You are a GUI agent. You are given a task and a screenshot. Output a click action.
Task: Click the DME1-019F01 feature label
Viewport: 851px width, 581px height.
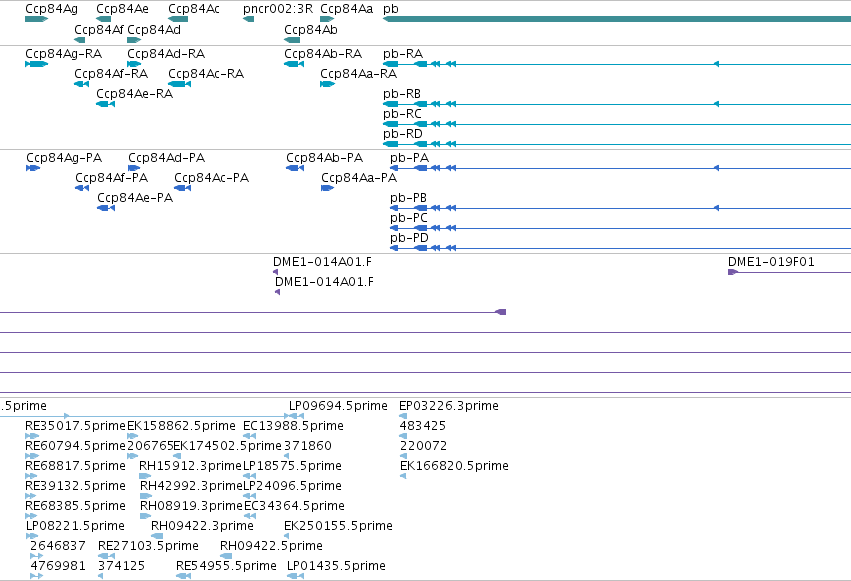click(771, 262)
